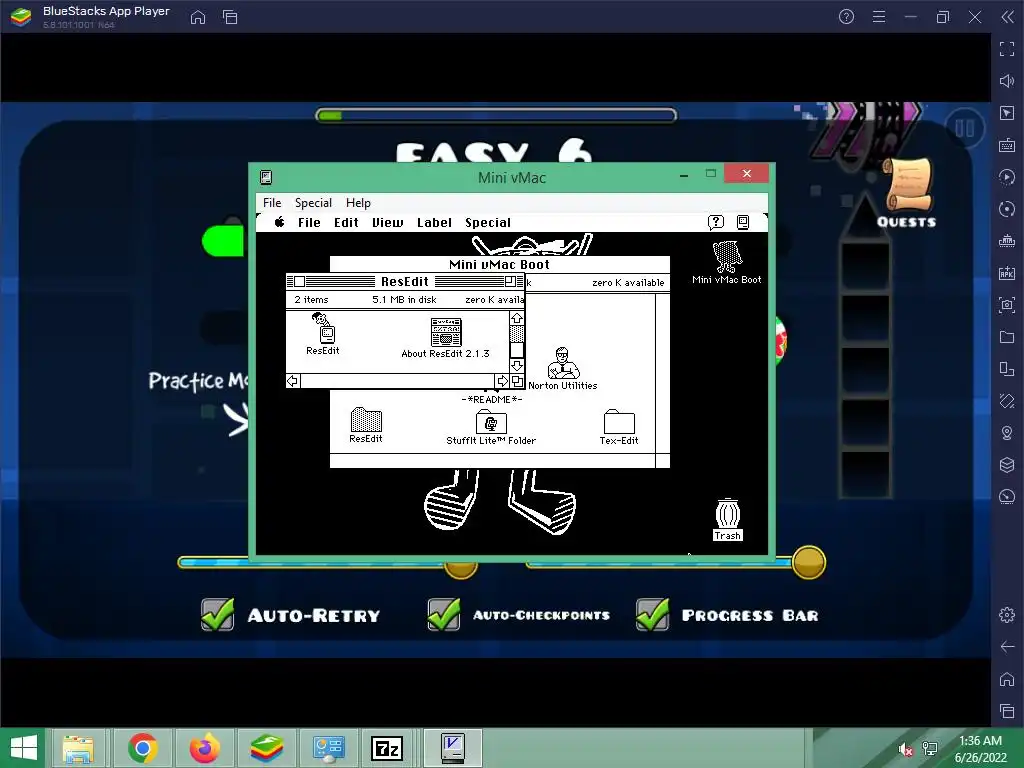
Task: Click the Install APK icon
Action: pyautogui.click(x=1007, y=273)
